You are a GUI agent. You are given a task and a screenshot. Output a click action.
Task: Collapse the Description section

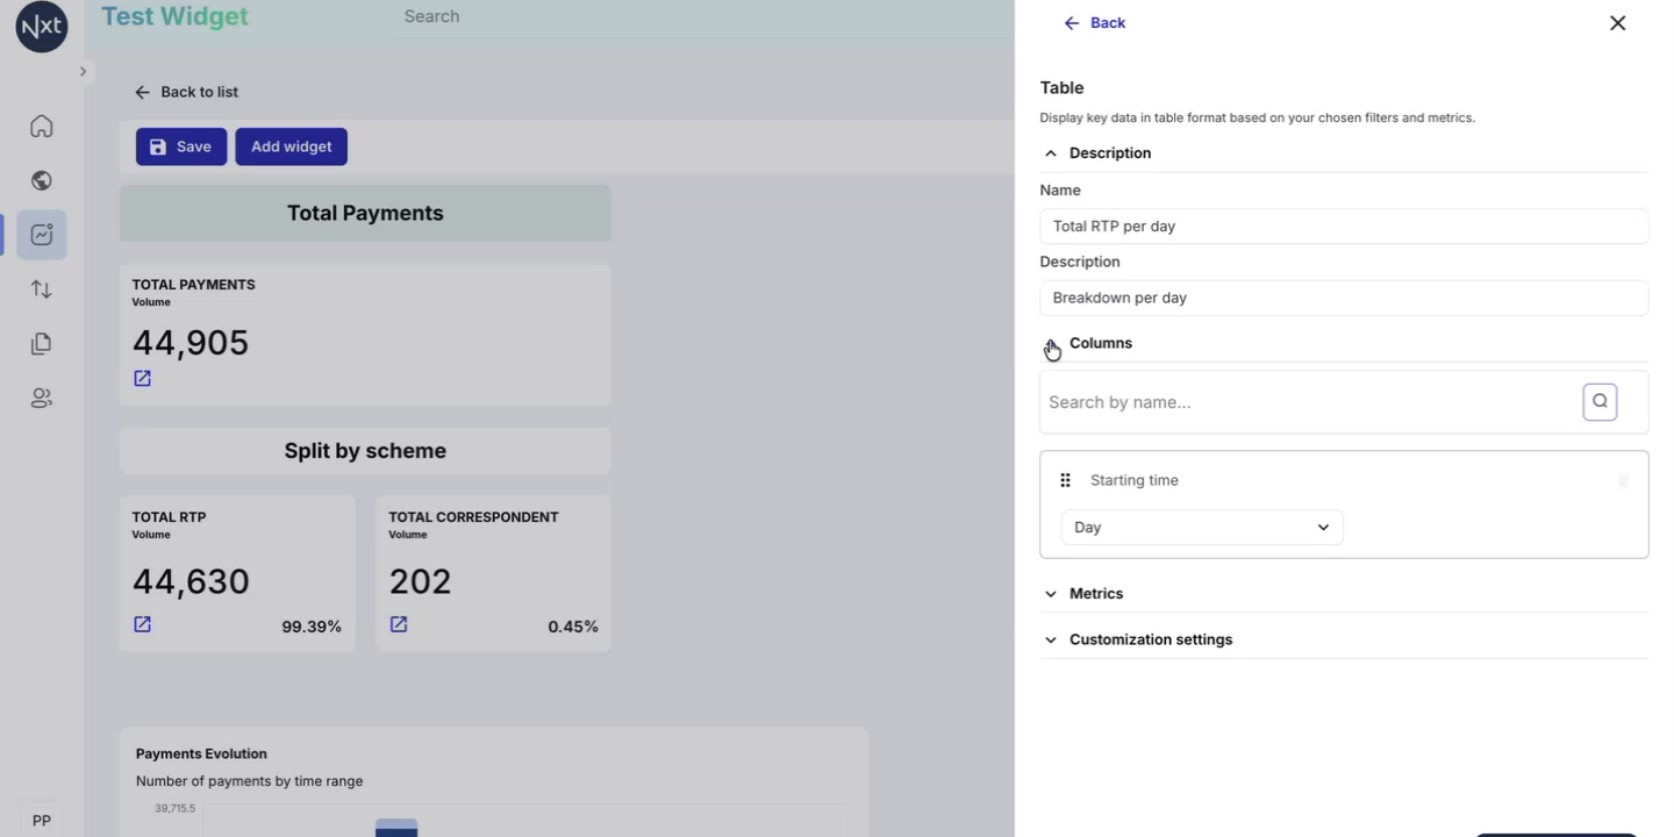click(1051, 153)
